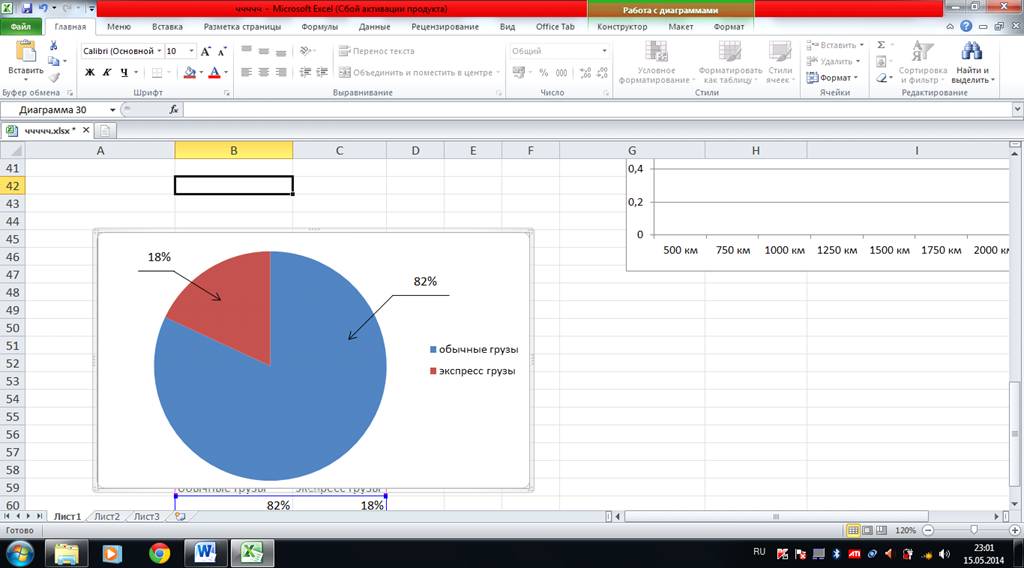Click the Формат button in Ячейки group

pos(834,77)
